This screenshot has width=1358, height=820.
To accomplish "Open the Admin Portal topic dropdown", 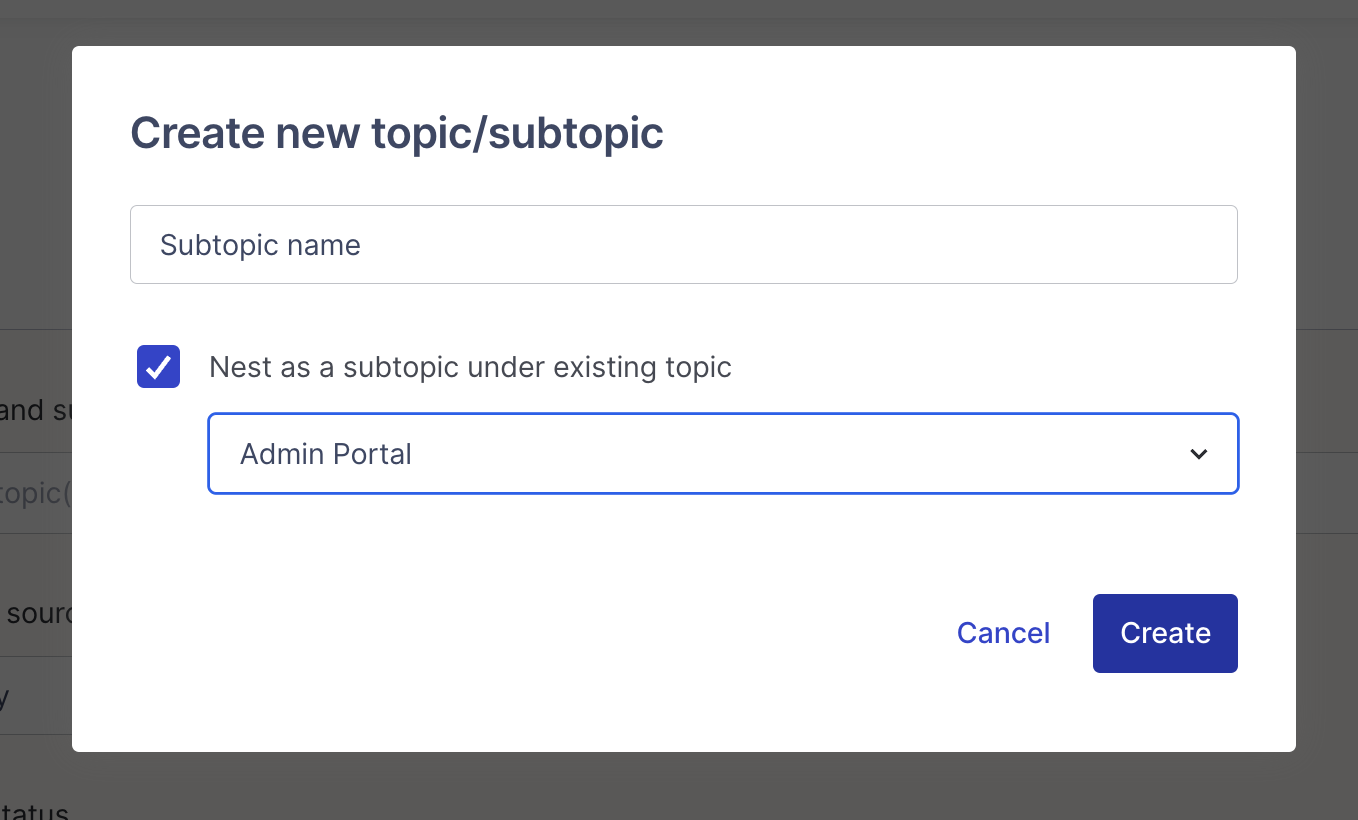I will [x=722, y=454].
